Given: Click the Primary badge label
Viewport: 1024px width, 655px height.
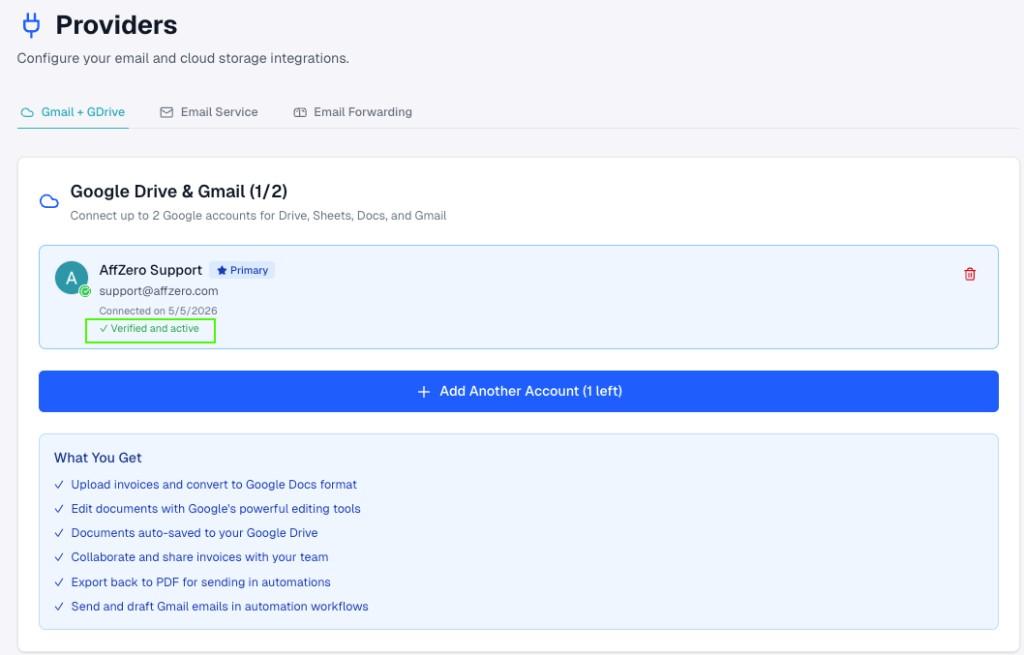Looking at the screenshot, I should click(x=242, y=270).
